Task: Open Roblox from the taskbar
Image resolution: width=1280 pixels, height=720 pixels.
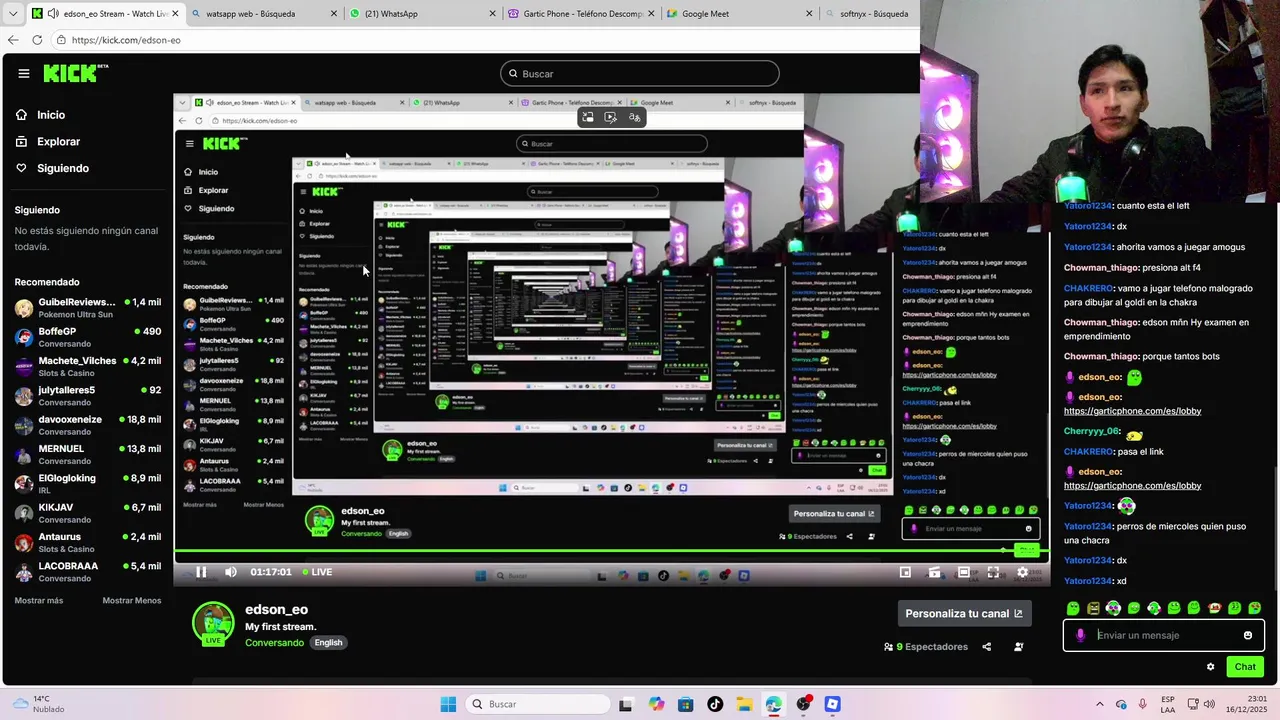Action: coord(832,704)
